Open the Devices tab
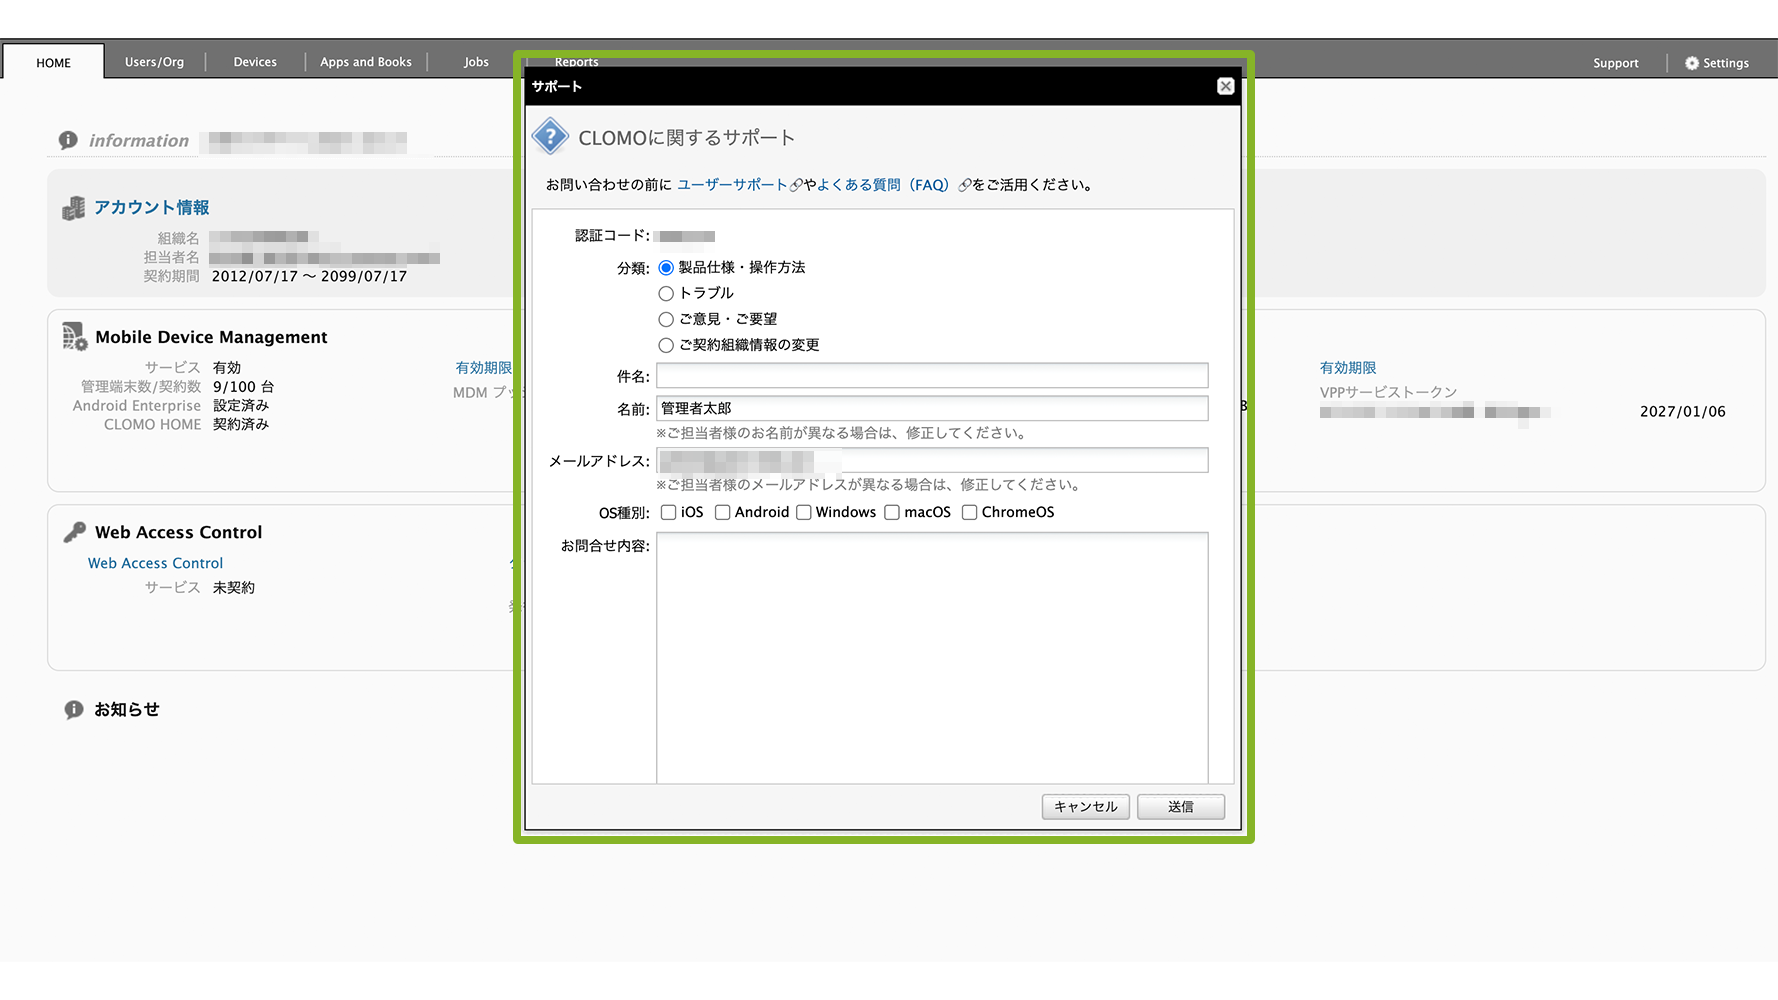Screen dimensions: 1778x1000 (x=255, y=62)
